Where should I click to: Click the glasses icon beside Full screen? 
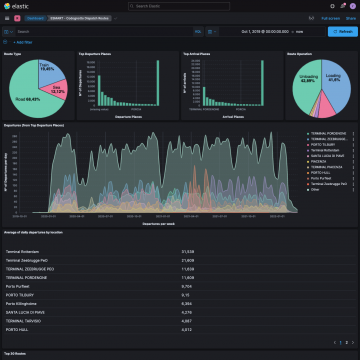coord(311,18)
